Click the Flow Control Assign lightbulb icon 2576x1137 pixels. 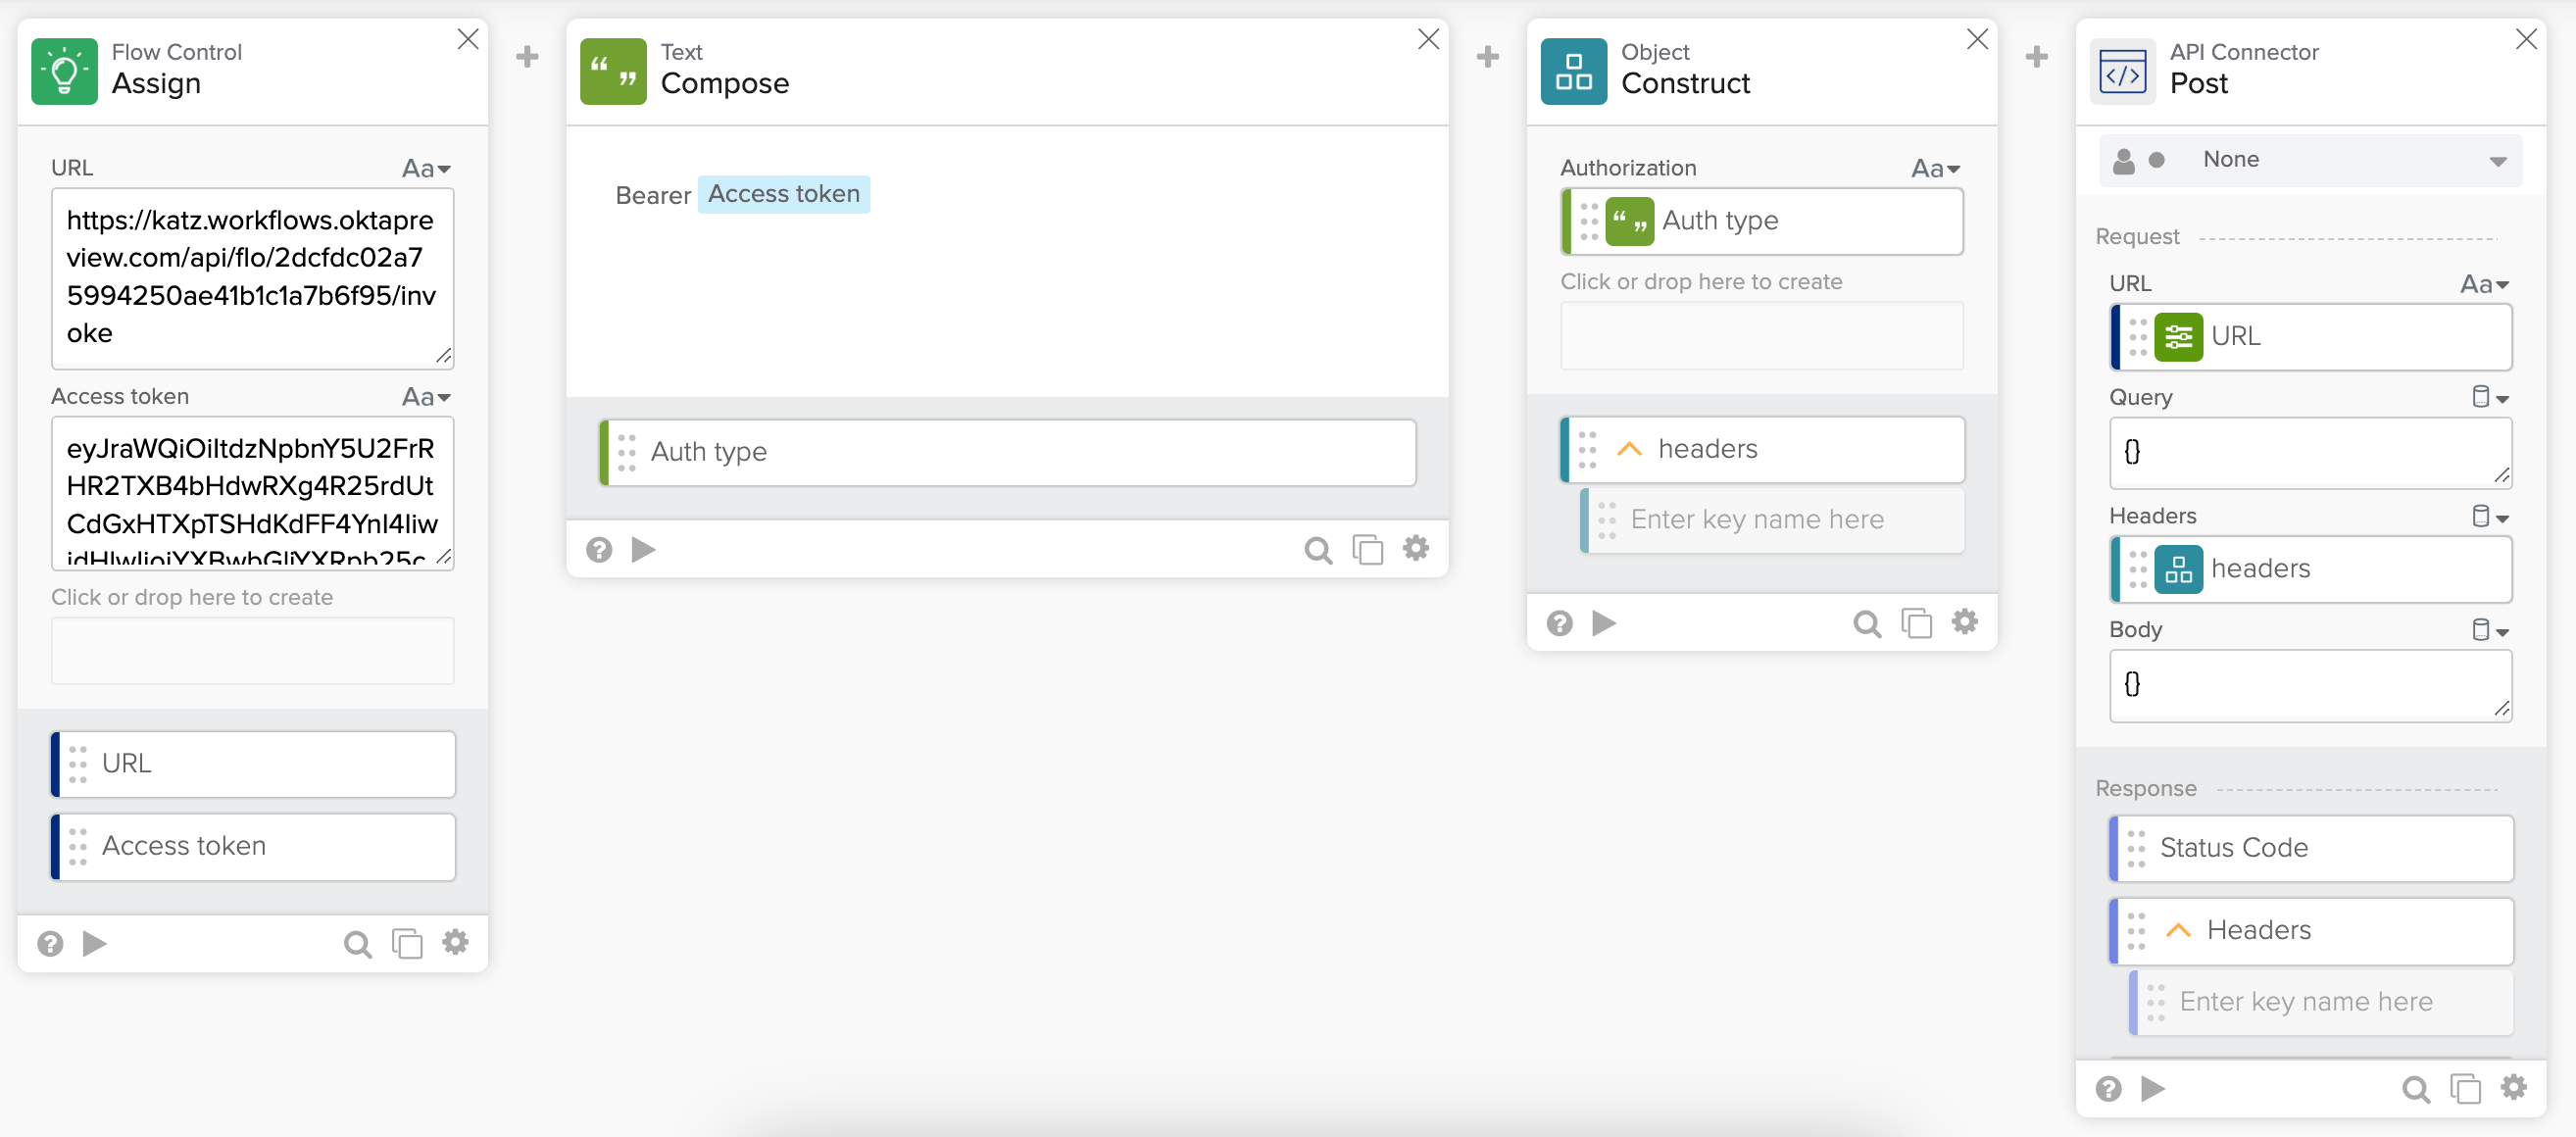[x=64, y=71]
